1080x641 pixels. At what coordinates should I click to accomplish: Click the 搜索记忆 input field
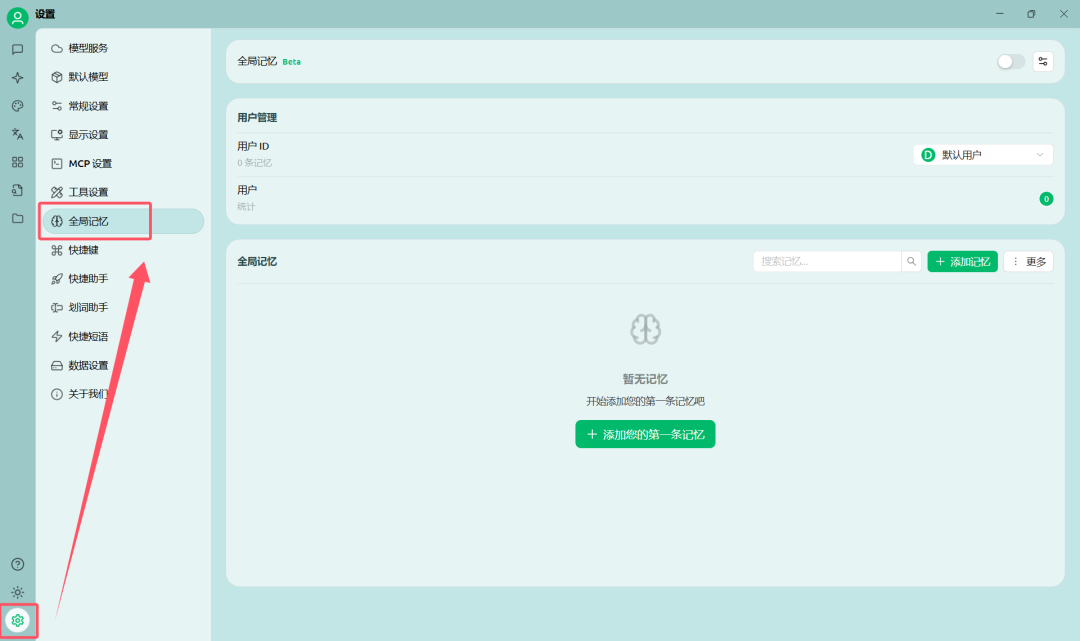pyautogui.click(x=827, y=262)
